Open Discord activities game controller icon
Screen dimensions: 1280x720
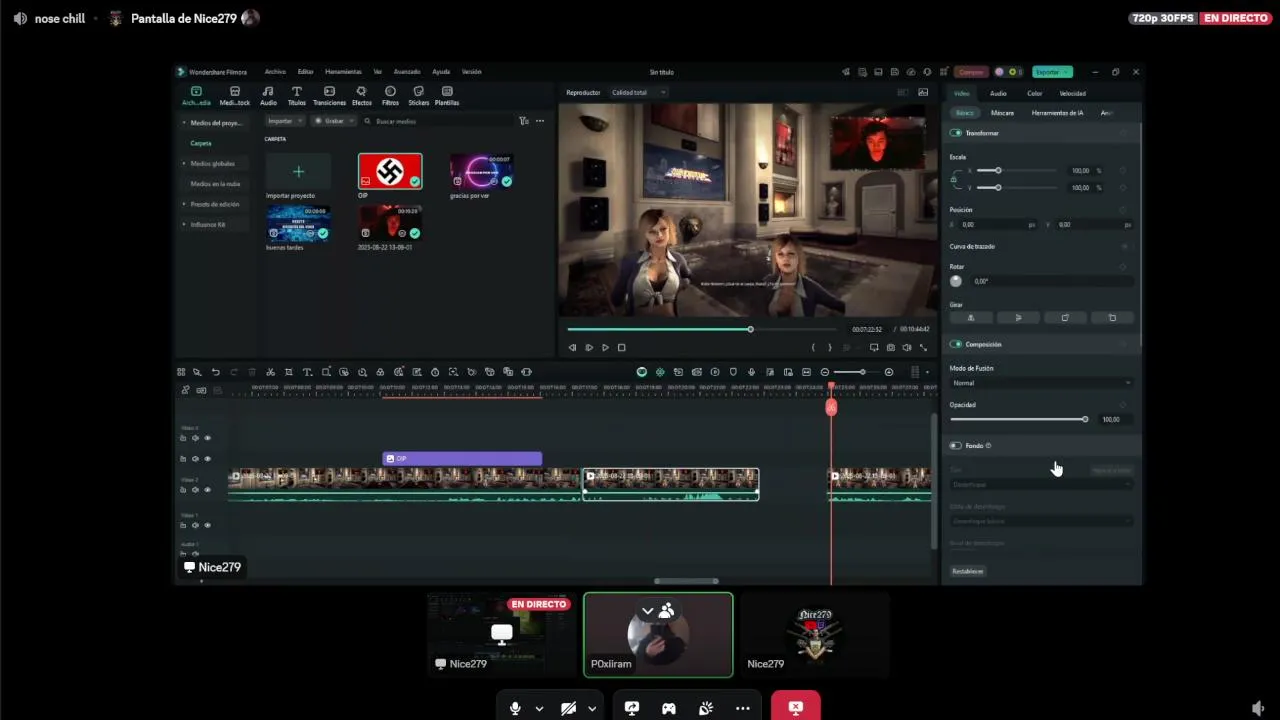pyautogui.click(x=669, y=708)
